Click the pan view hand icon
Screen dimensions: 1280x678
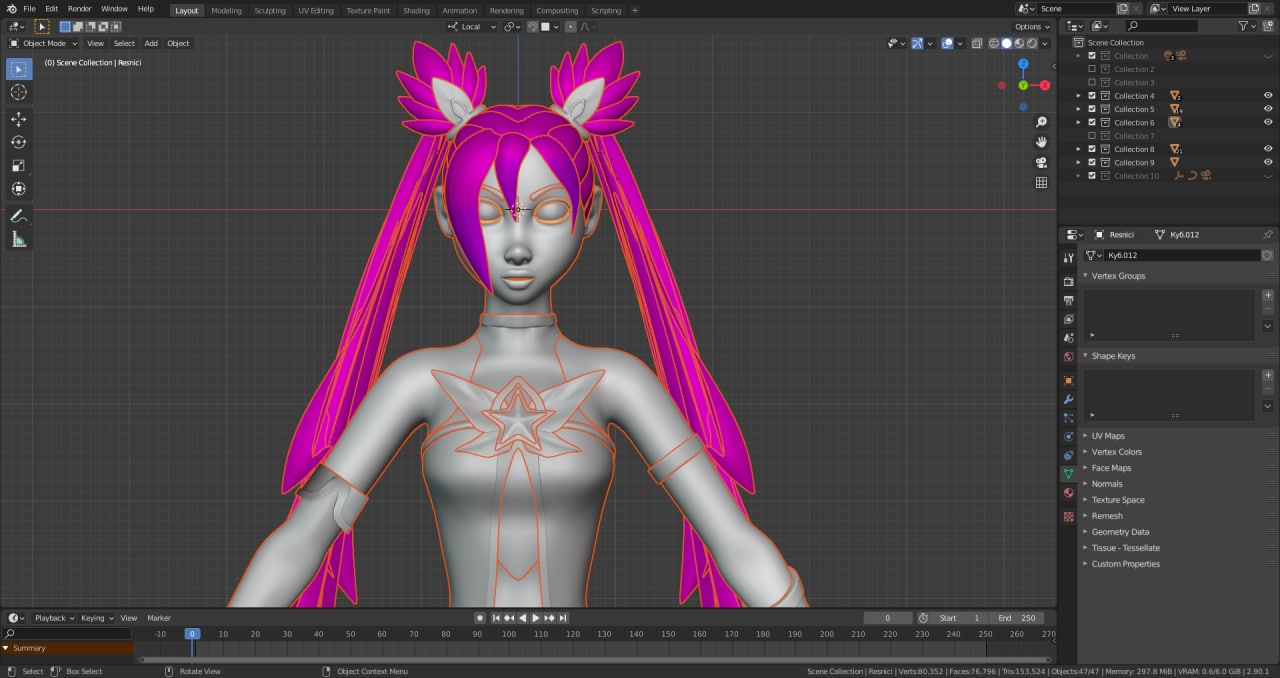coord(1041,142)
